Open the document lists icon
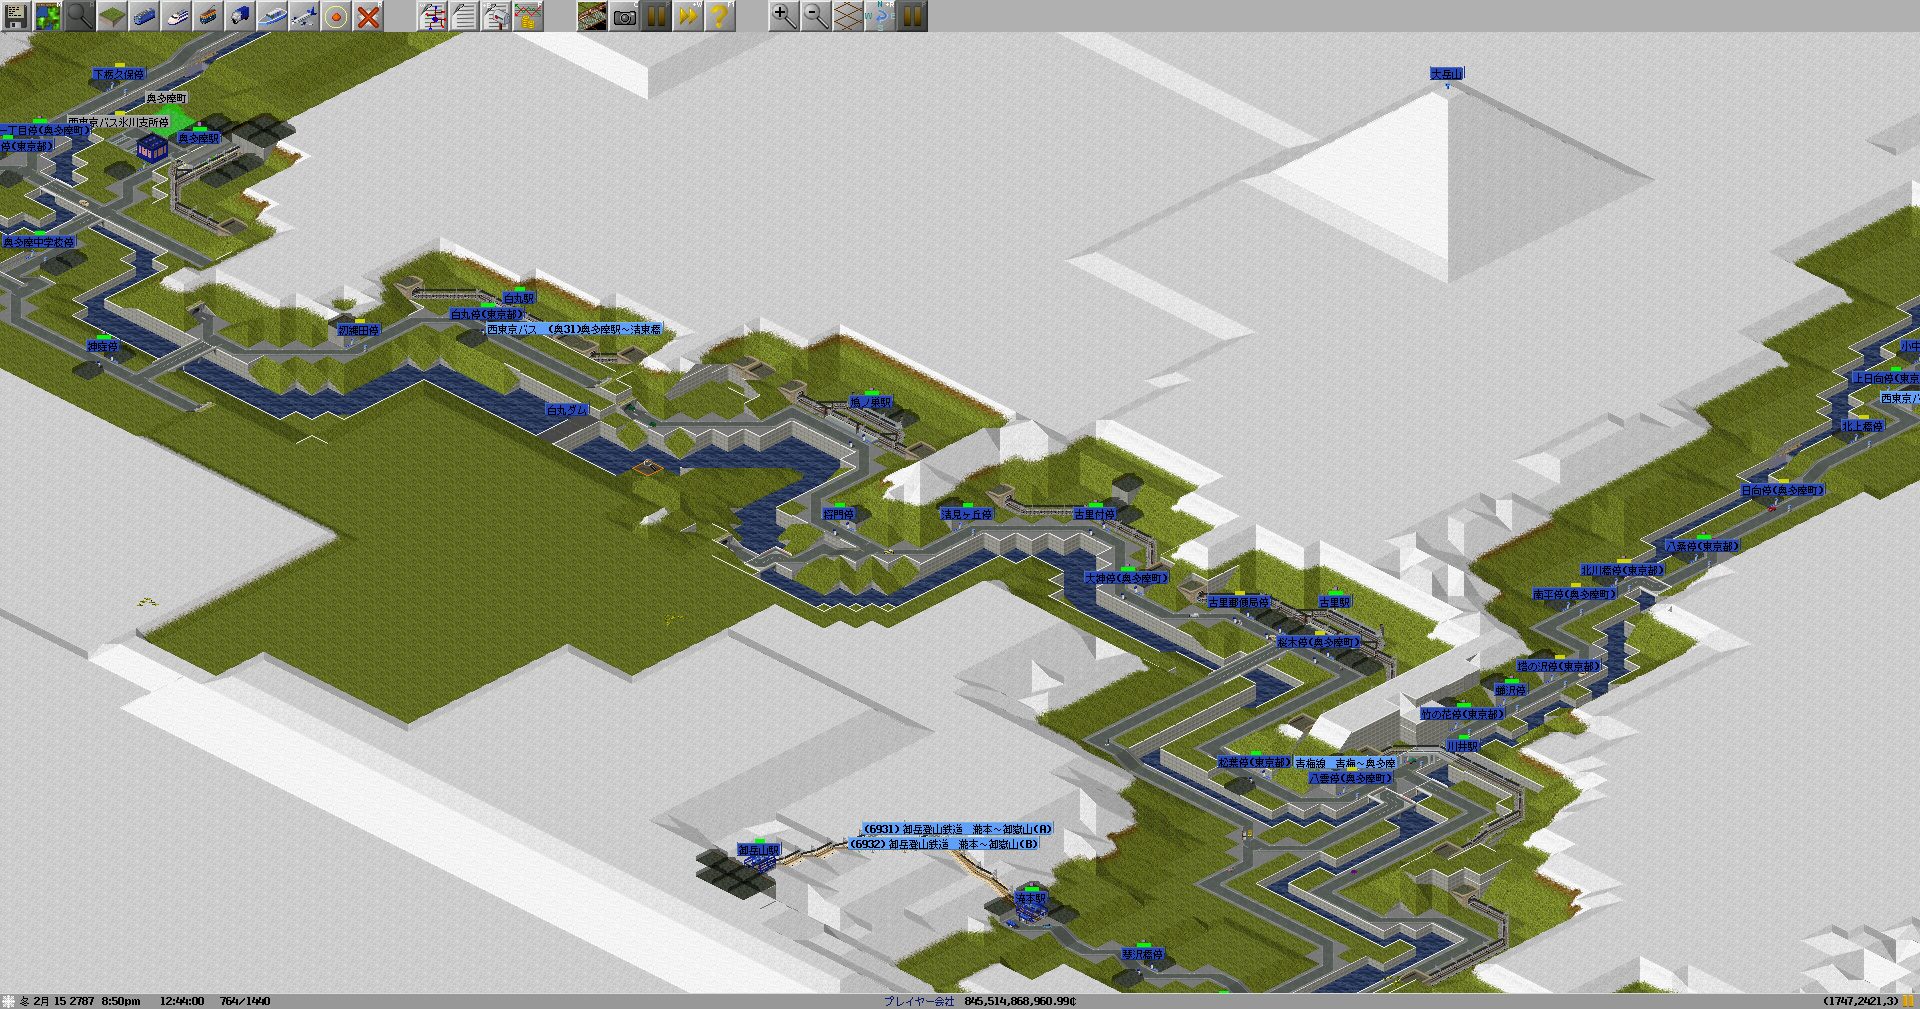The image size is (1920, 1009). click(464, 16)
